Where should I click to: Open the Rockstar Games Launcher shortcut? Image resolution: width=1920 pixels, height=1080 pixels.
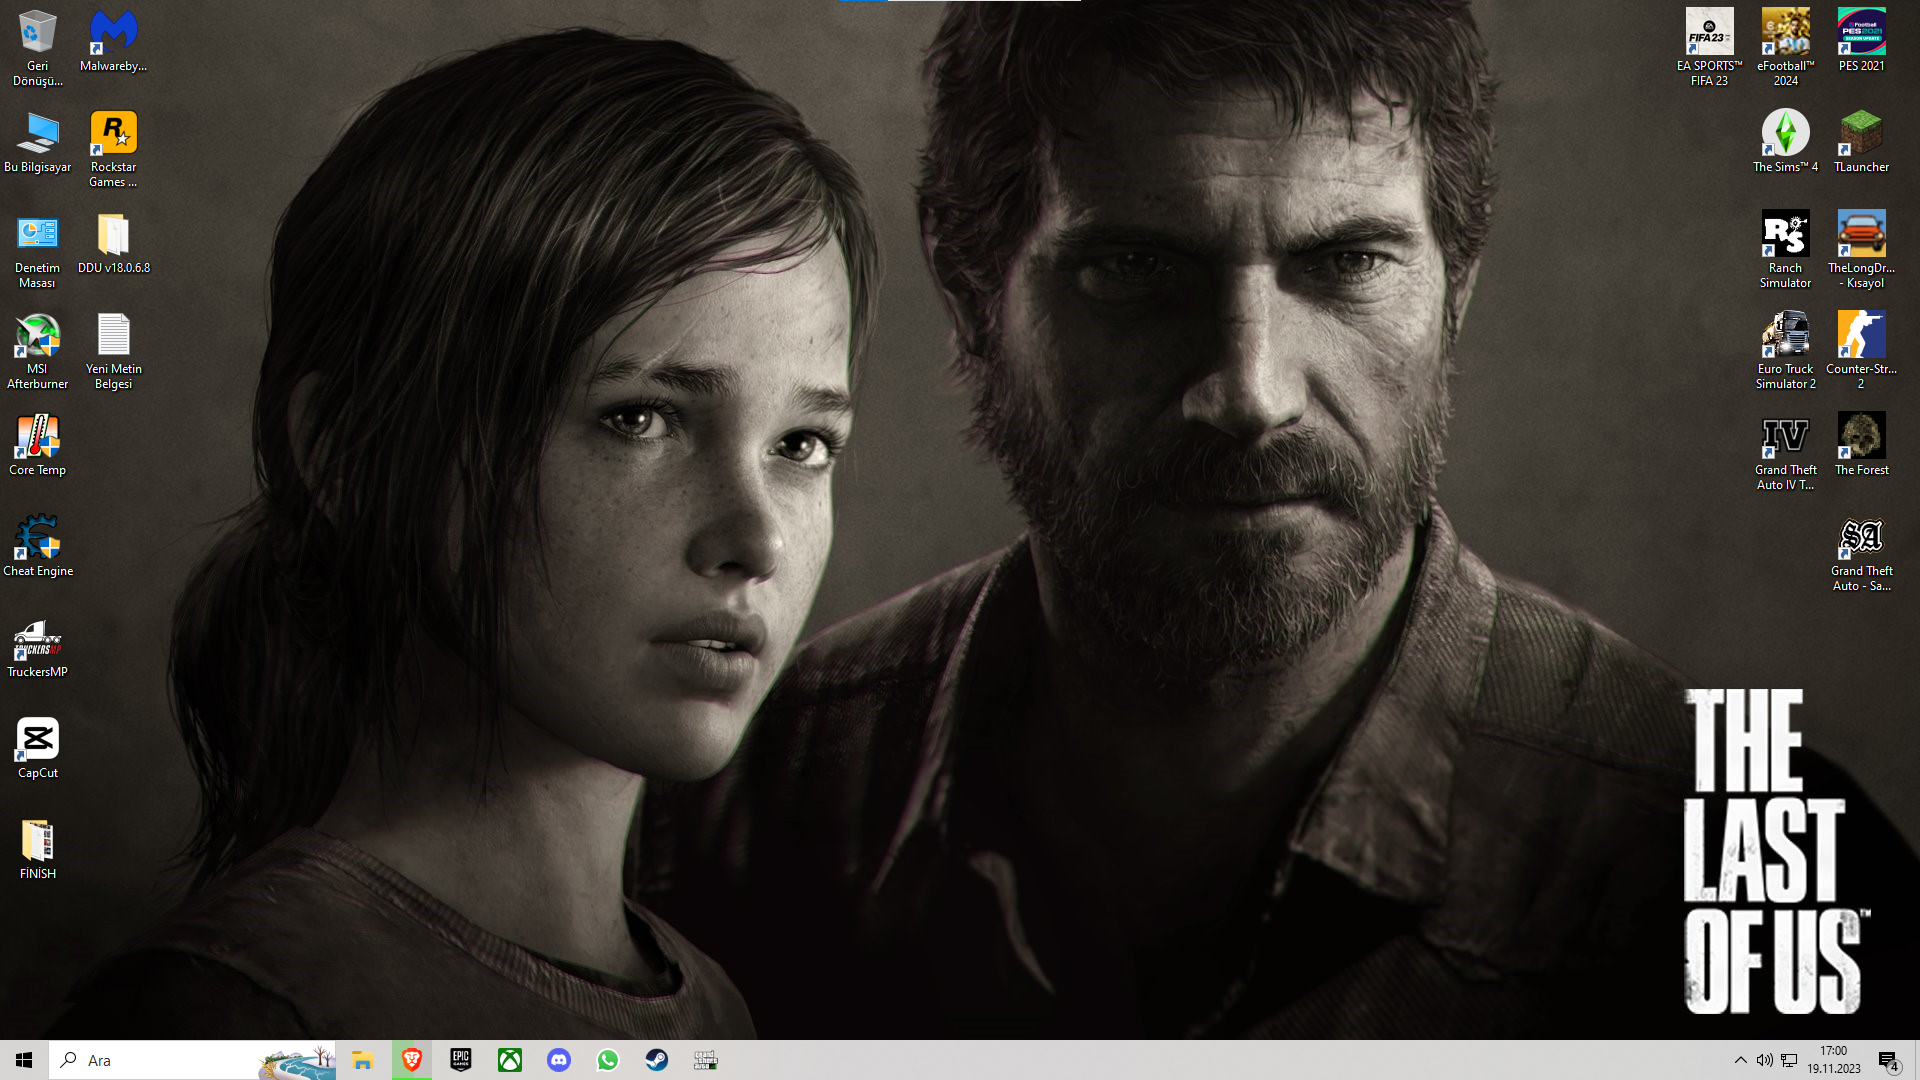113,148
